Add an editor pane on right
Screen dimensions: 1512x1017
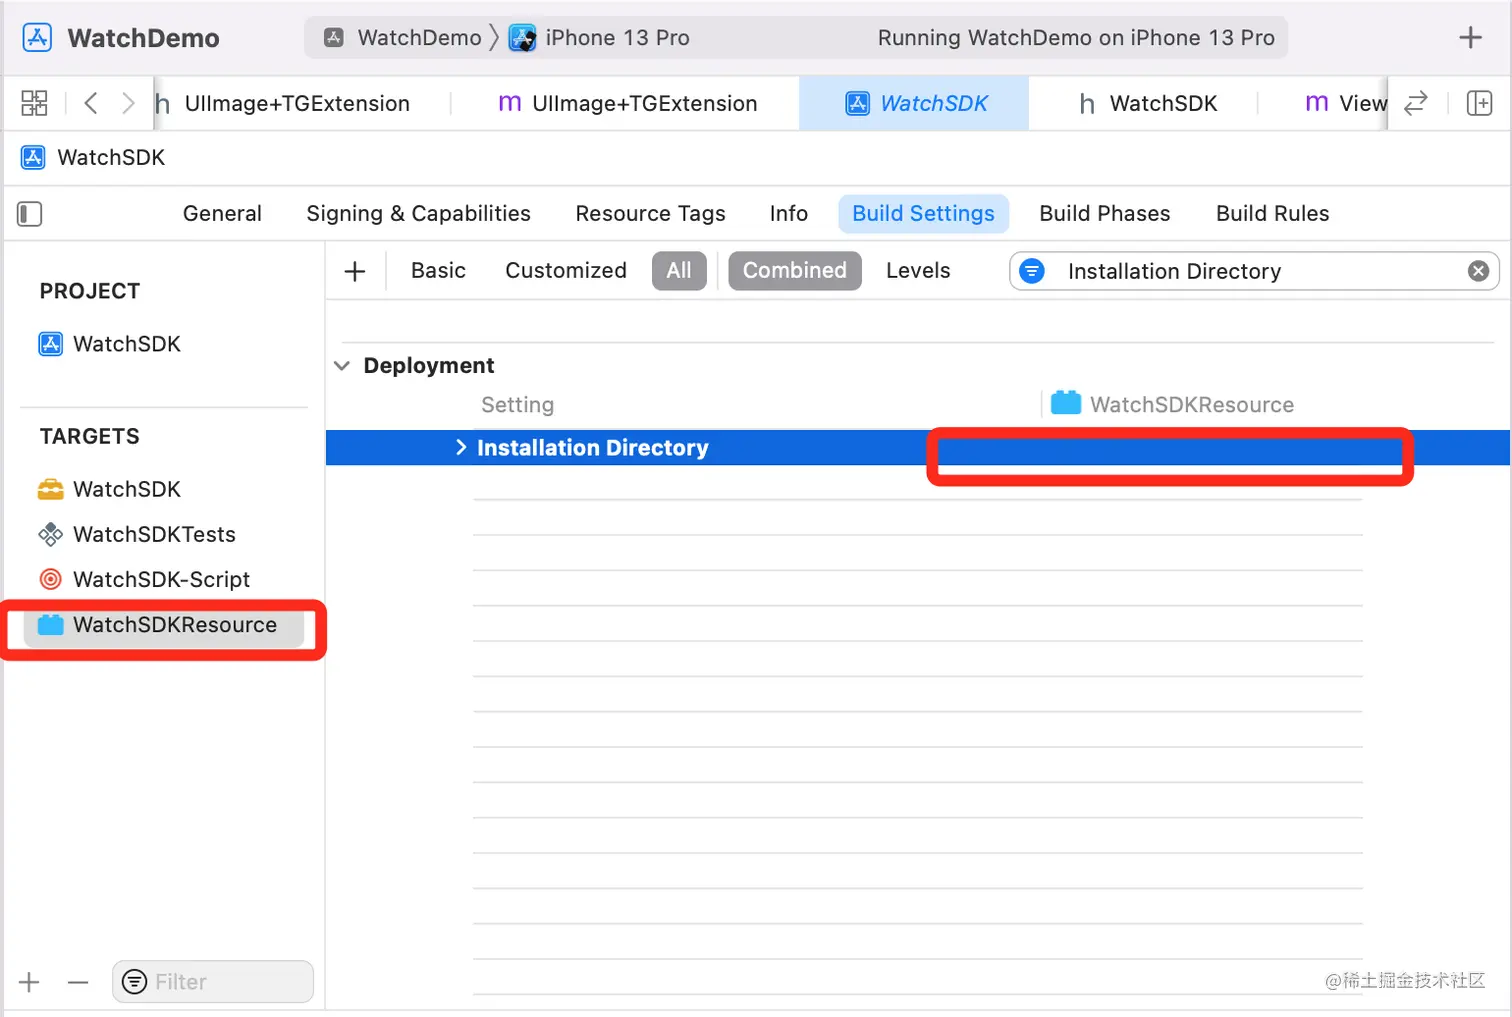pyautogui.click(x=1479, y=103)
